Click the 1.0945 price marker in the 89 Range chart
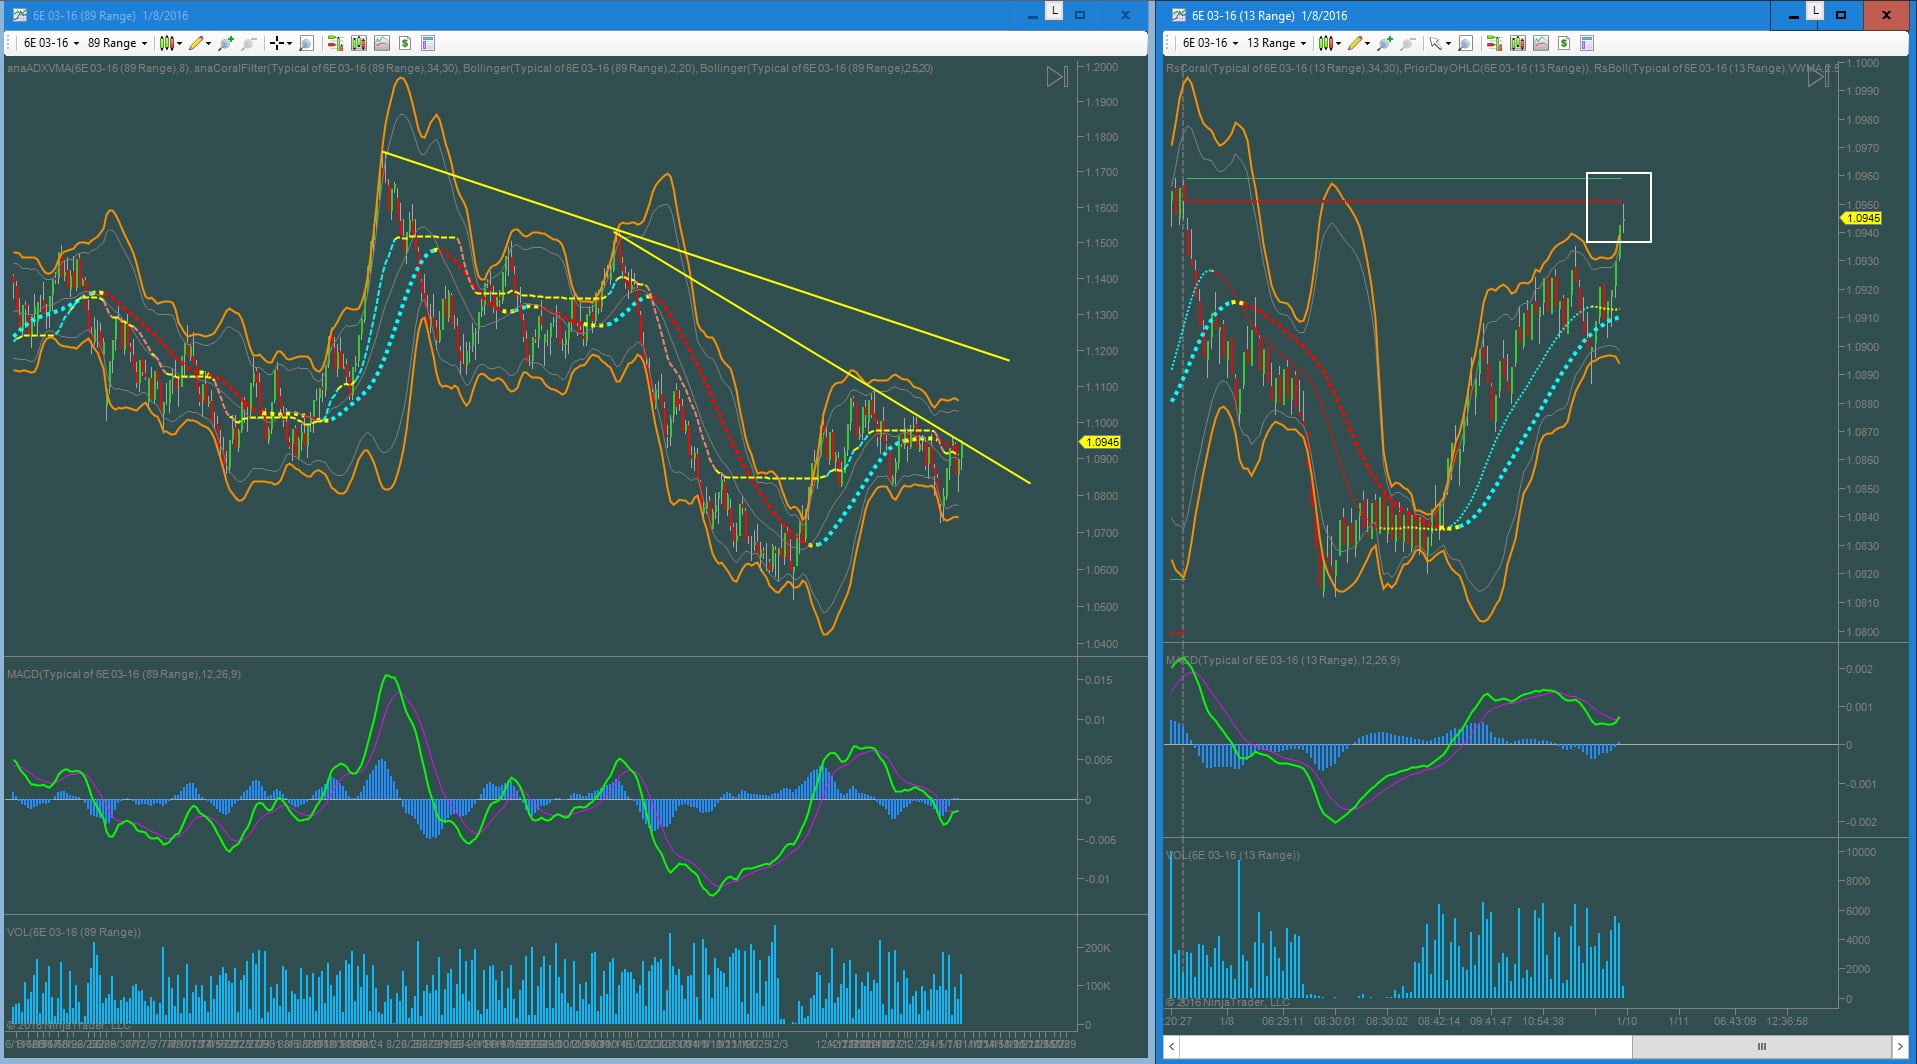The height and width of the screenshot is (1064, 1917). pyautogui.click(x=1101, y=442)
